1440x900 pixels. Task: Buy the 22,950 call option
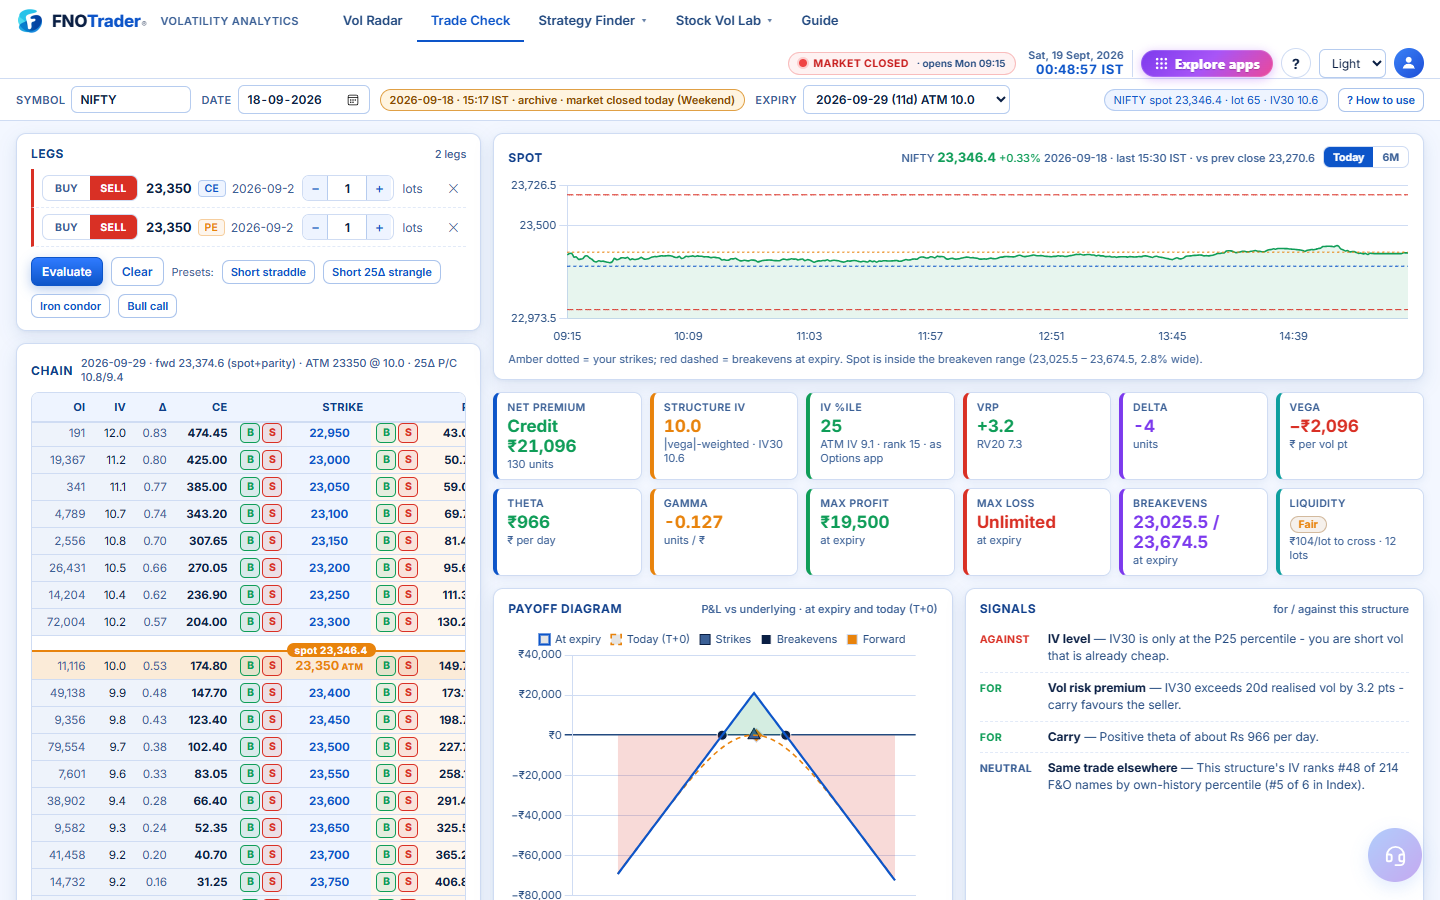(x=250, y=433)
